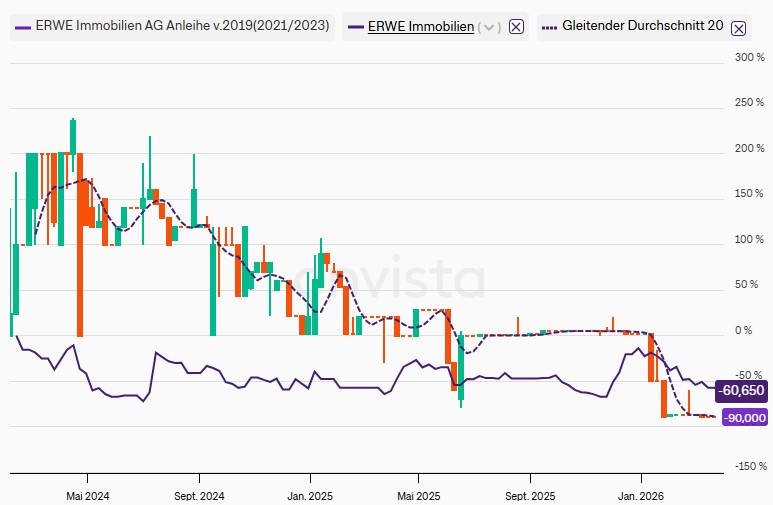Select the ERWE Immobilien AG Anleihe legend chip
Viewport: 773px width, 505px height.
pos(172,26)
